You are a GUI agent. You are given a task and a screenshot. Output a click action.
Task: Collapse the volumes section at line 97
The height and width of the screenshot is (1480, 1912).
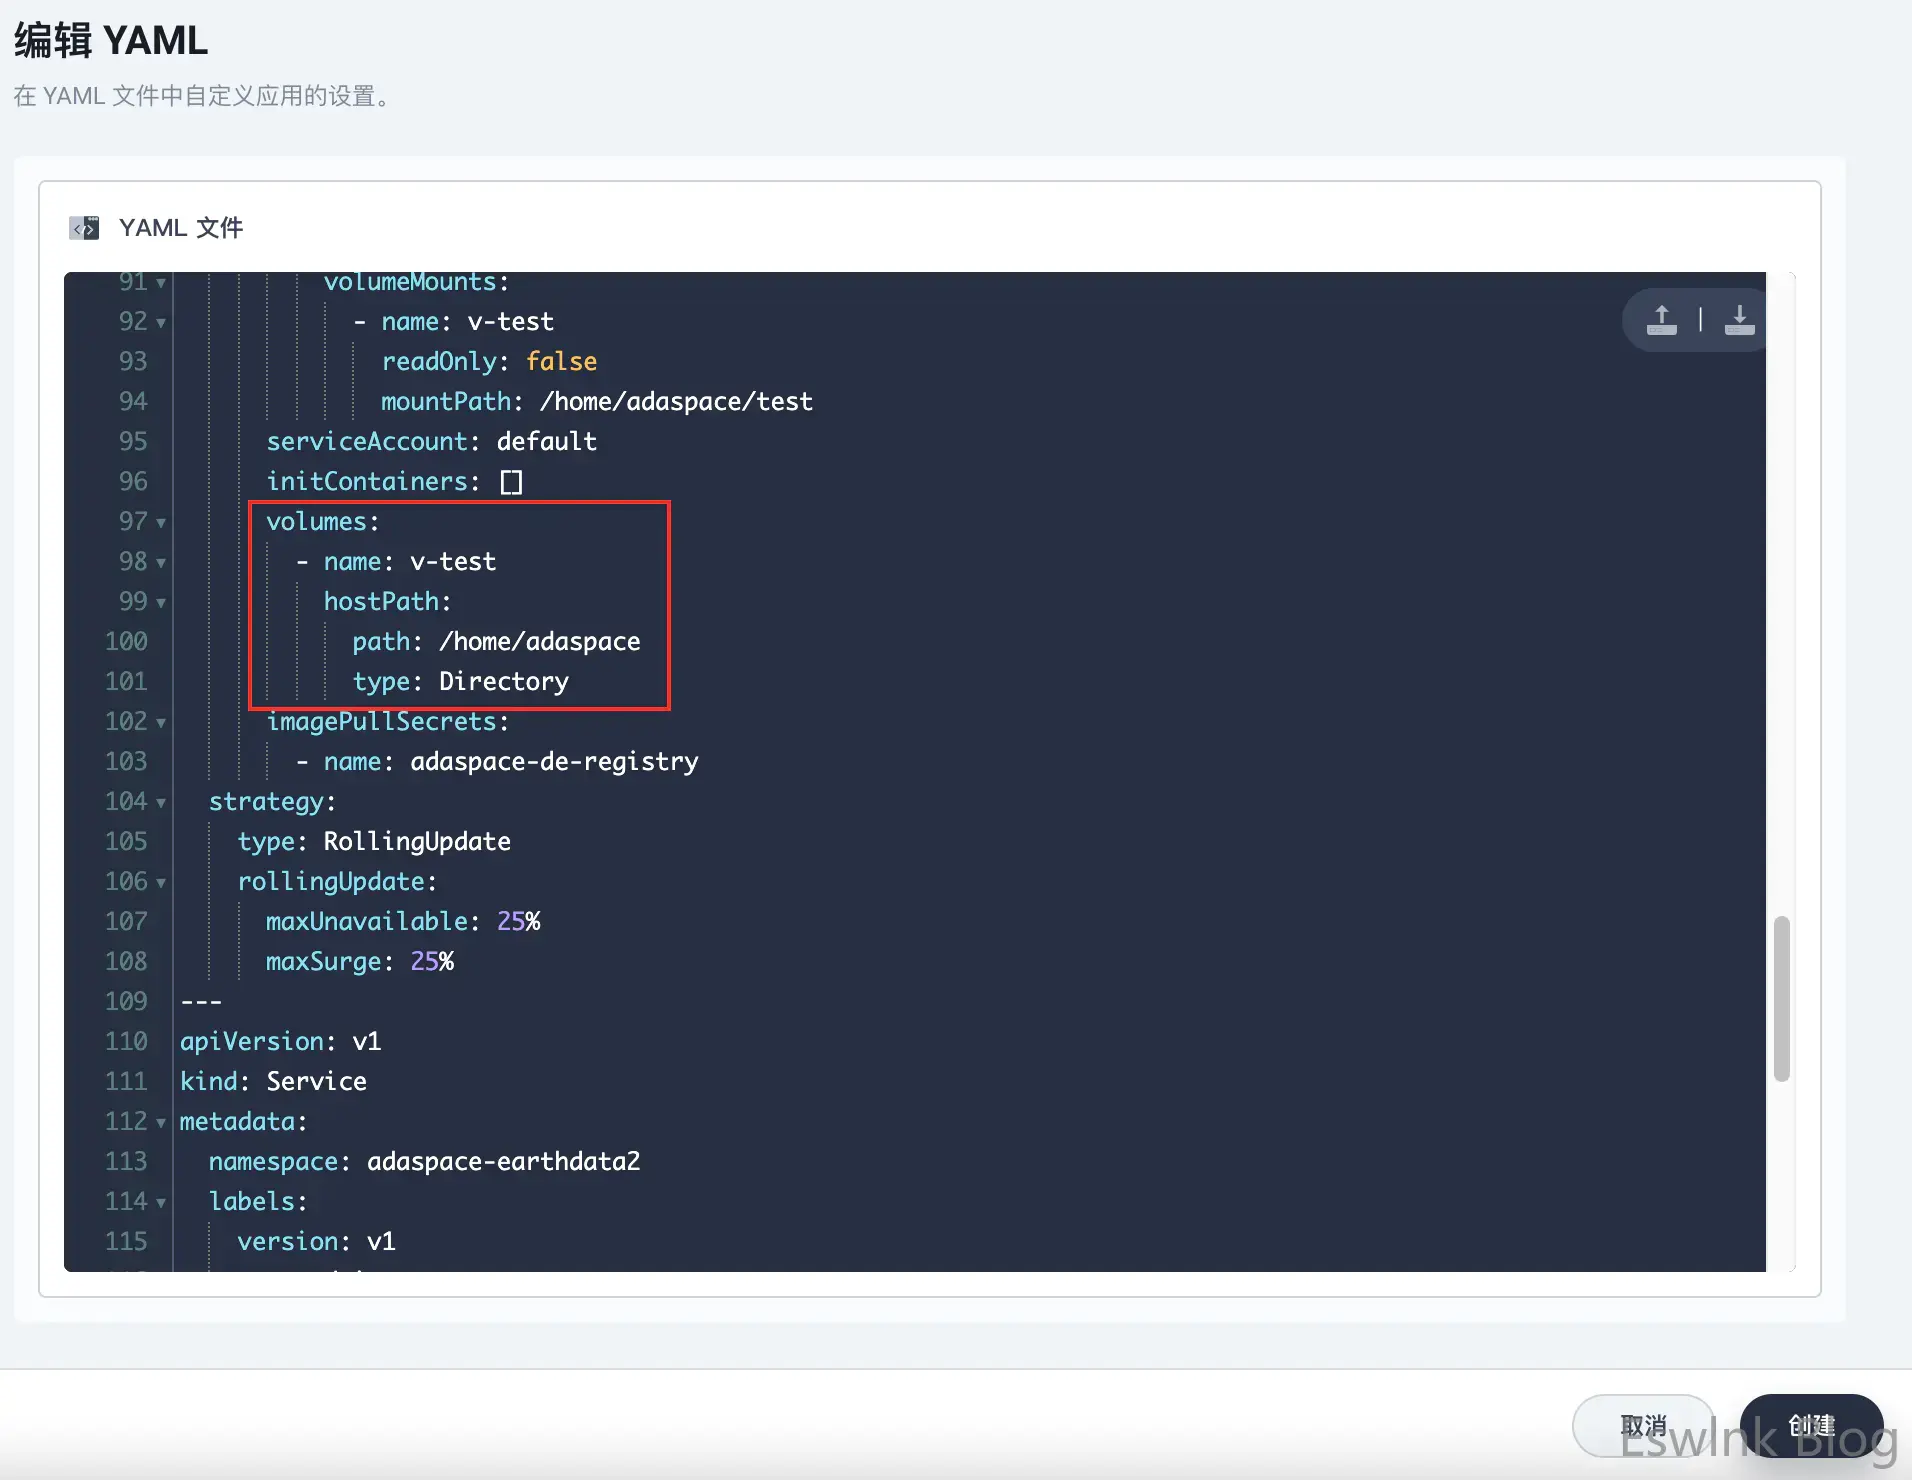161,522
